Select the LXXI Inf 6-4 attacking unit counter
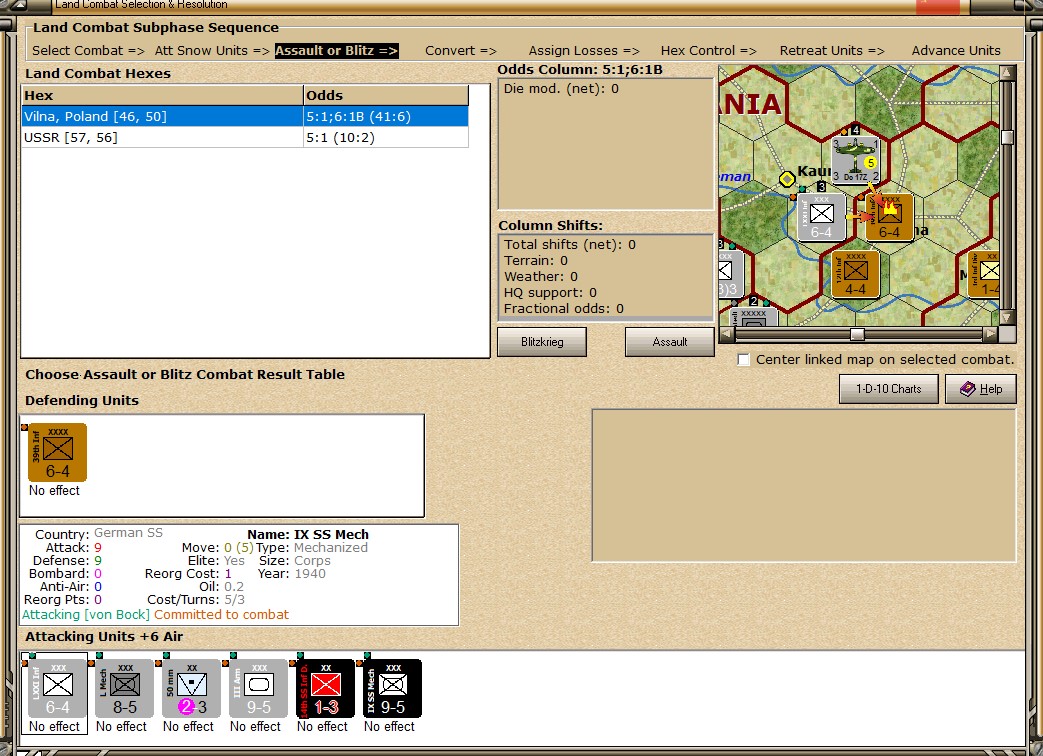Screen dimensions: 1043x756 (x=57, y=688)
